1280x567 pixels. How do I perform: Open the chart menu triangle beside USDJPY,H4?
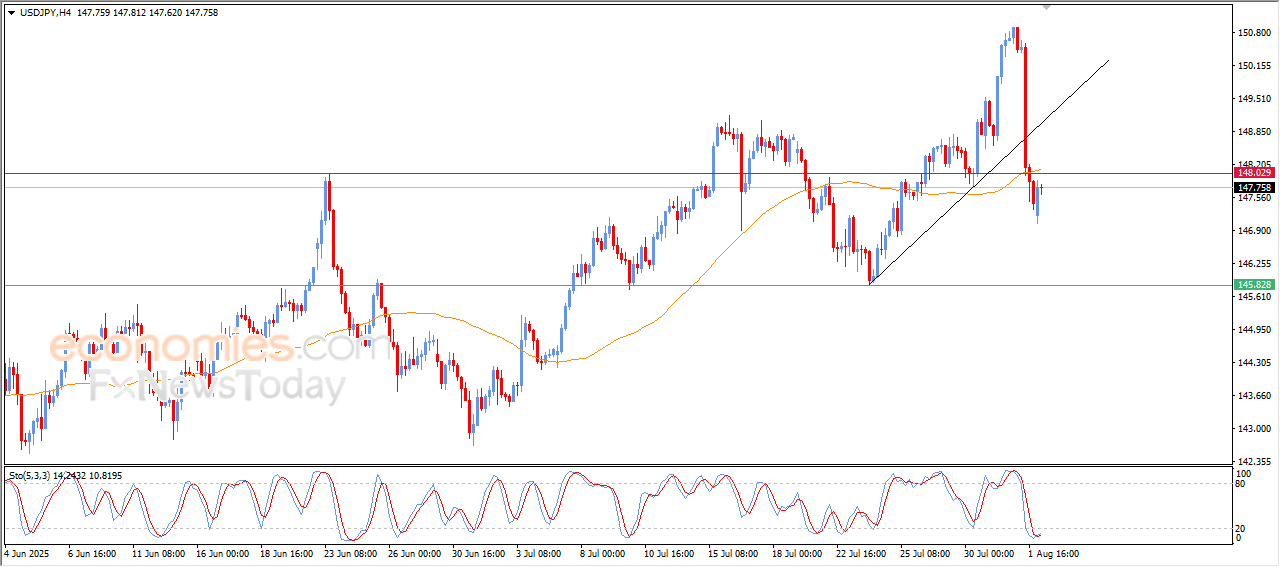point(11,12)
